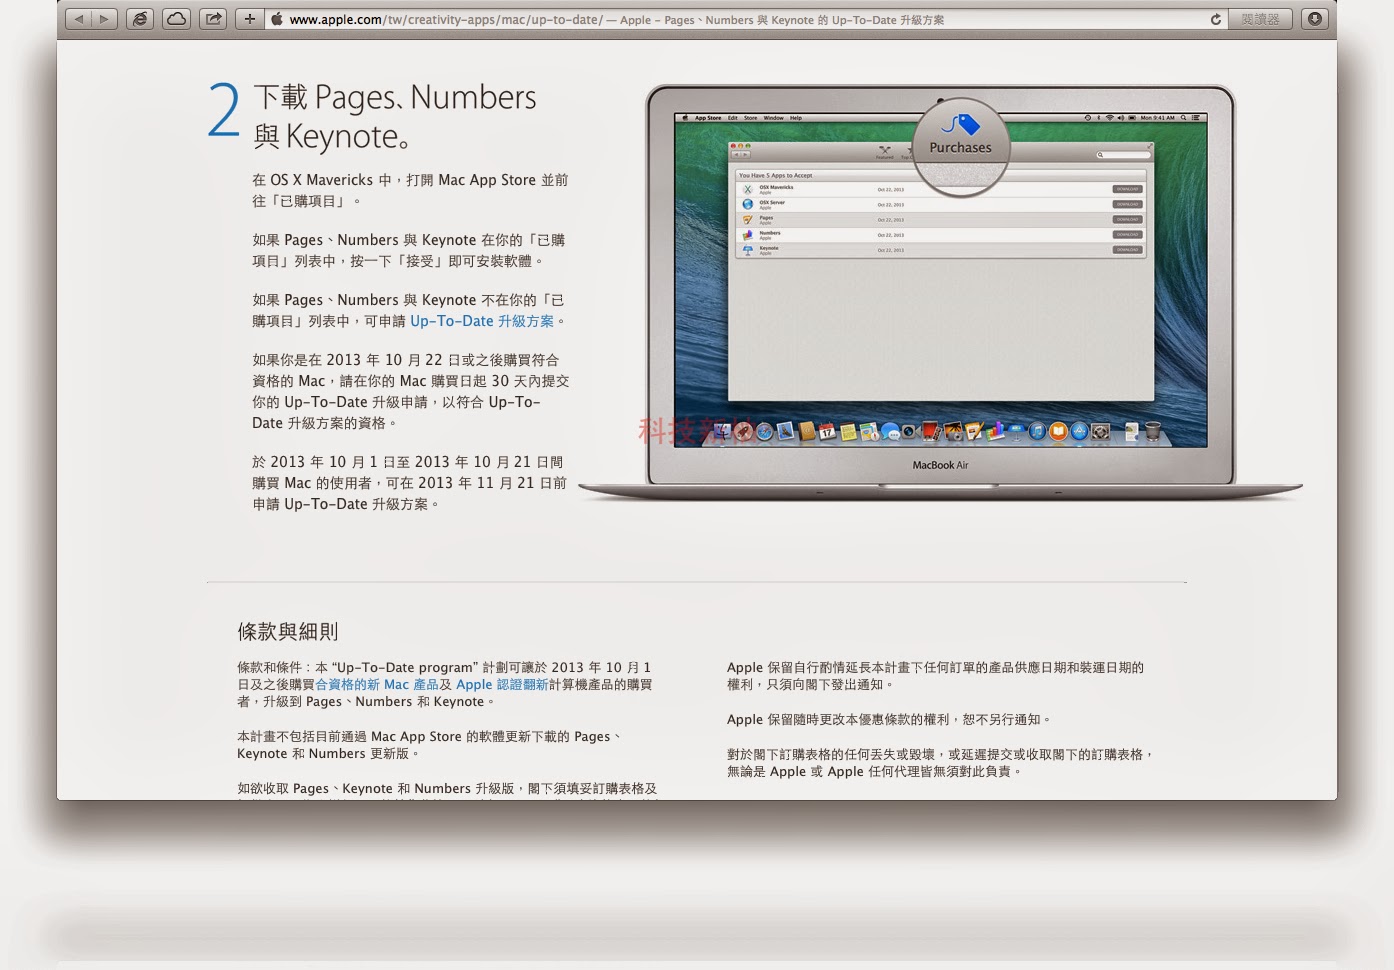The image size is (1394, 970).
Task: Click the Keynote row icon in pictured list
Action: (747, 250)
